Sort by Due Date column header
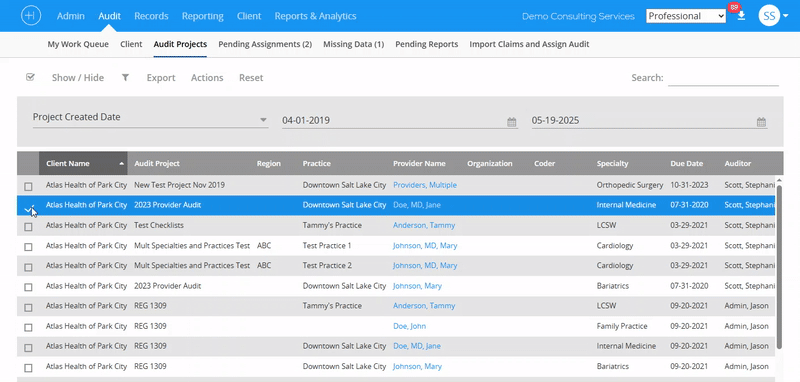 (686, 164)
